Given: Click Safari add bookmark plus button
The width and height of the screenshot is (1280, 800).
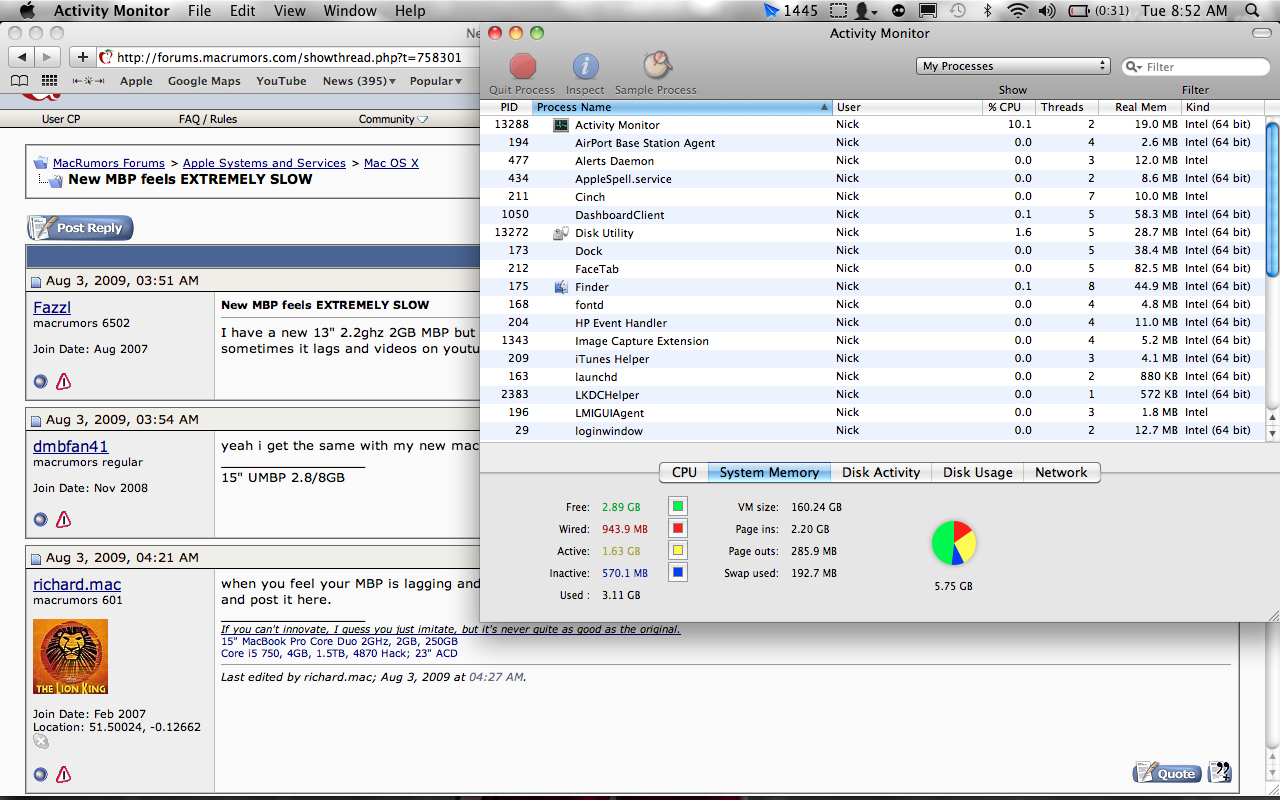Looking at the screenshot, I should pos(83,57).
